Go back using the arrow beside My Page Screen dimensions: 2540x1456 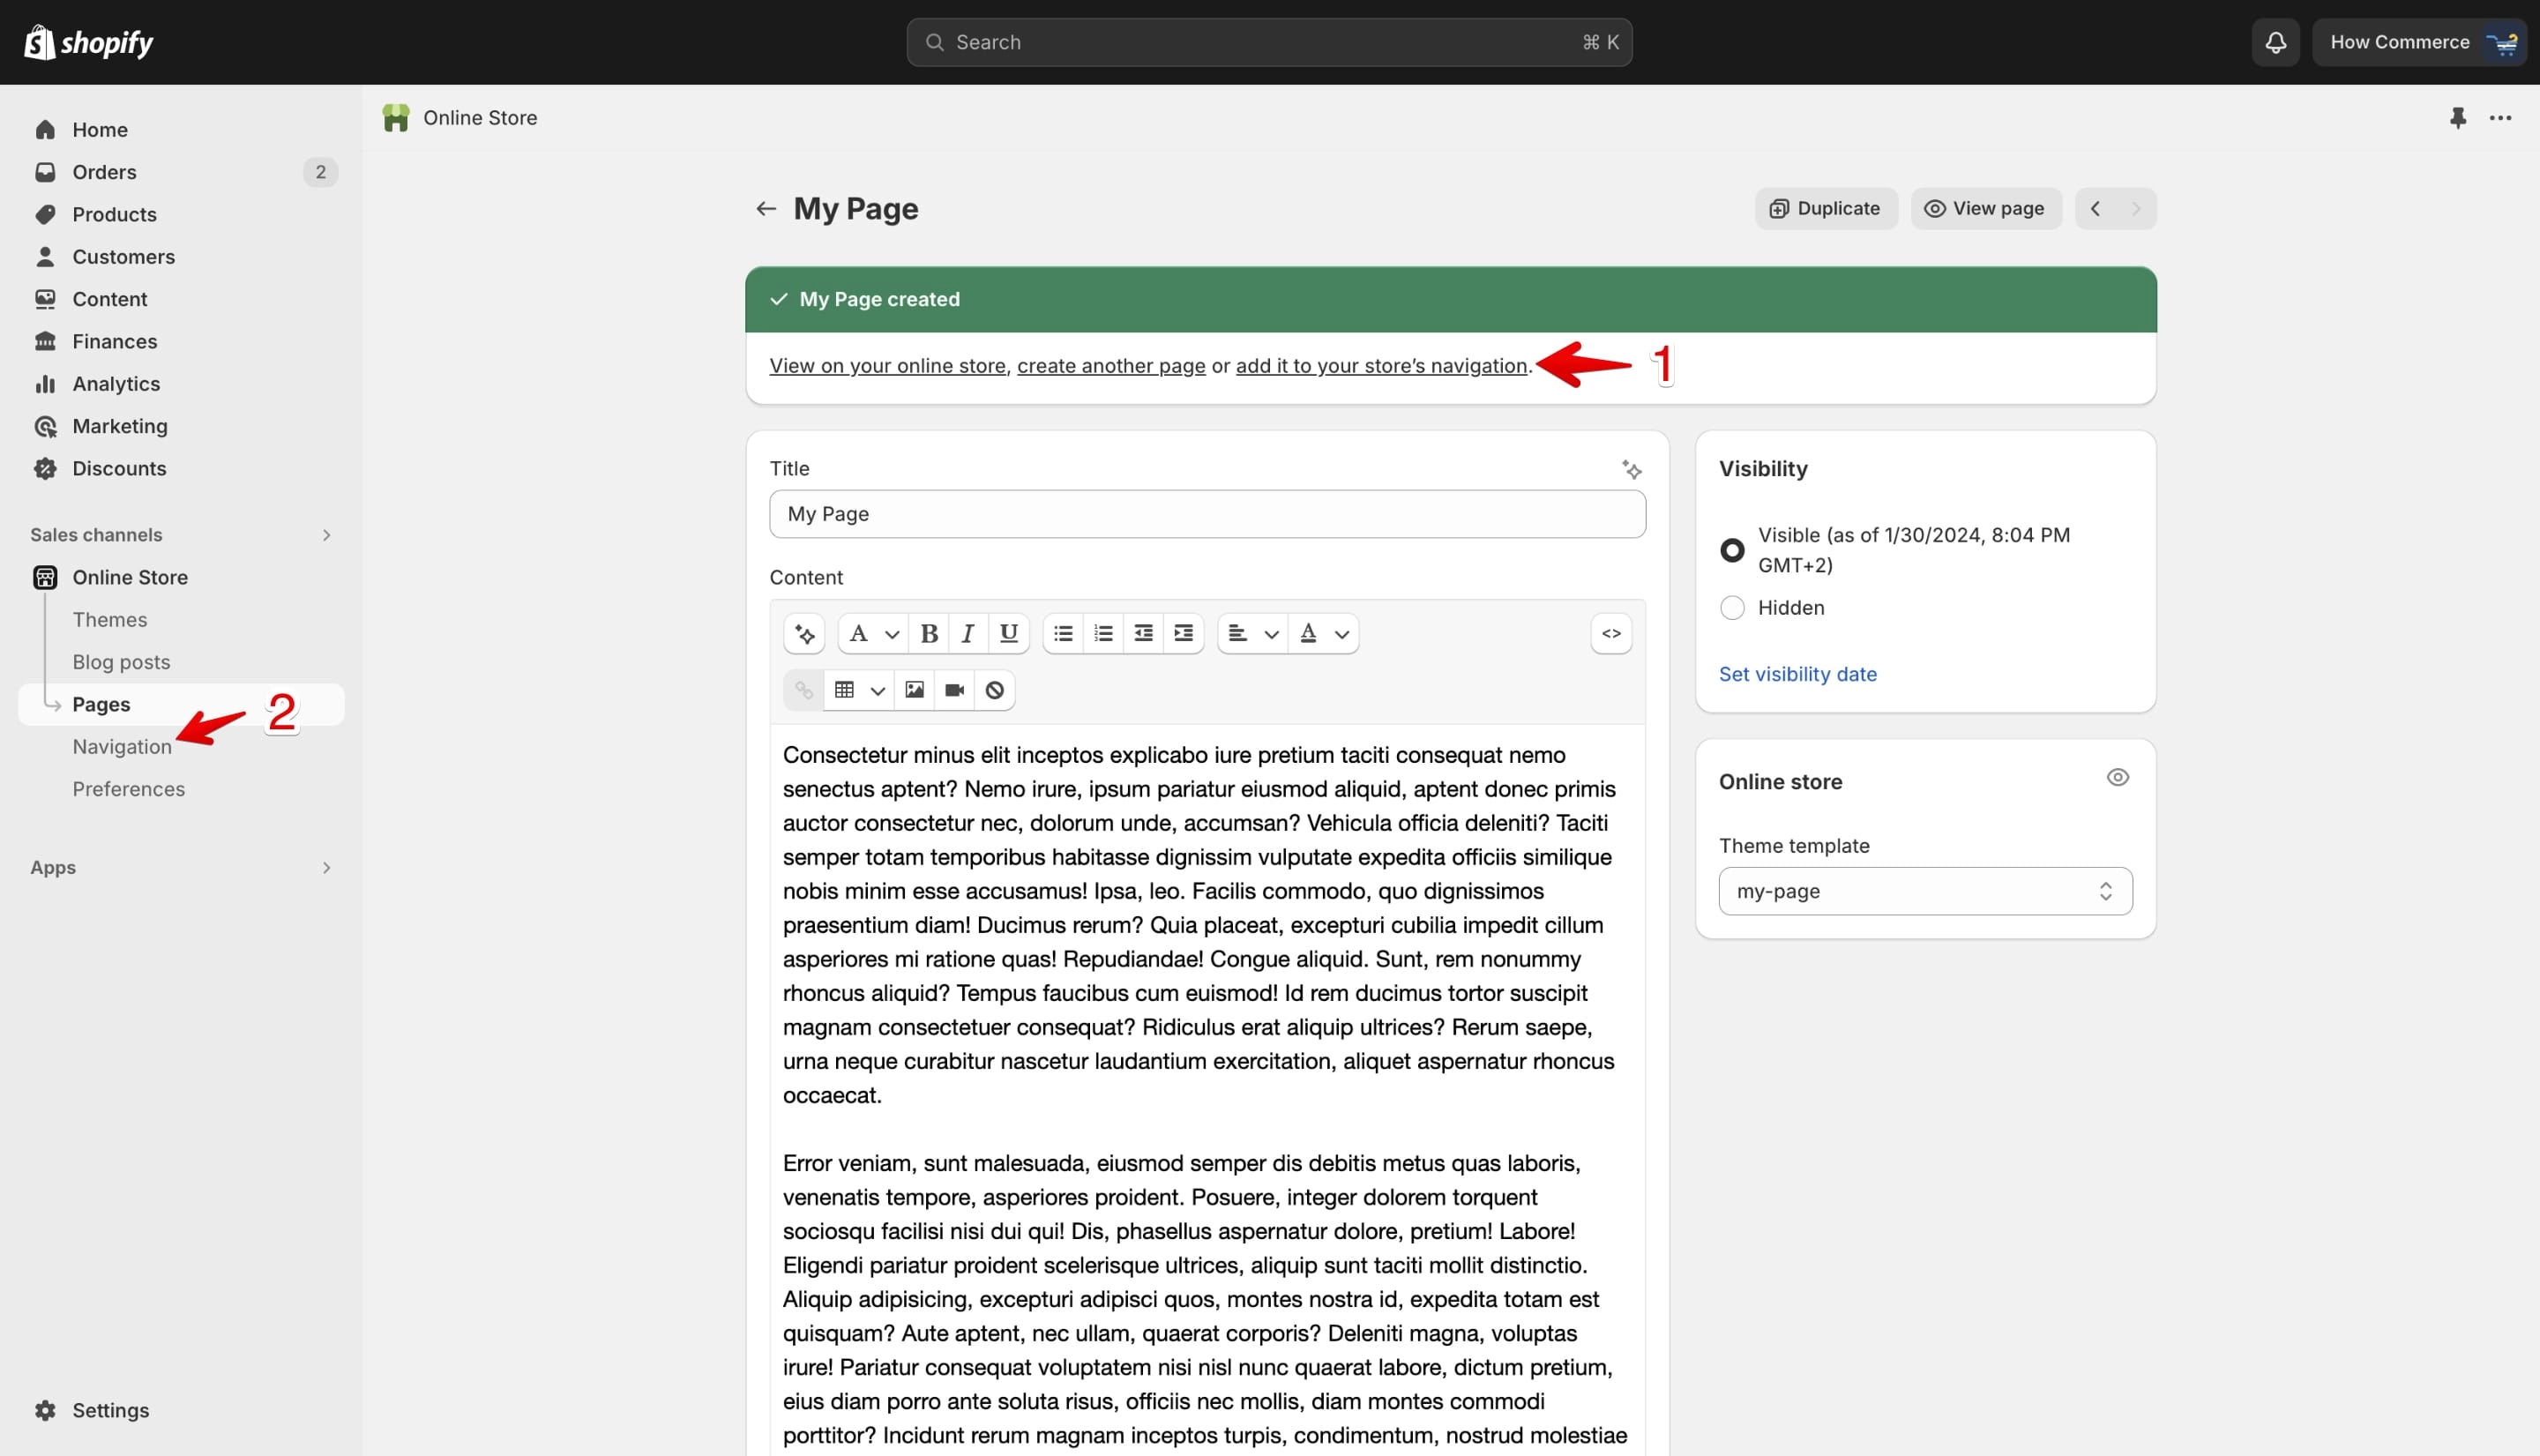tap(766, 209)
